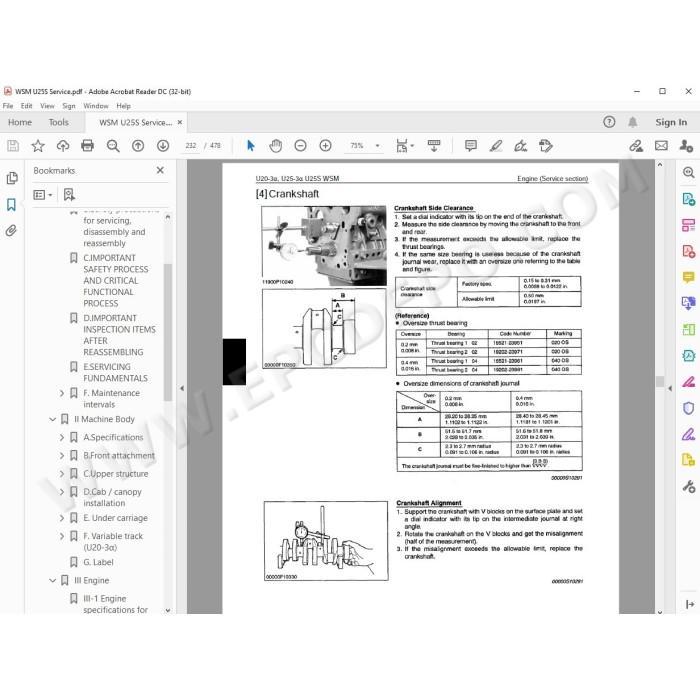The height and width of the screenshot is (700, 700).
Task: Click the upload to cloud icon
Action: click(x=63, y=146)
